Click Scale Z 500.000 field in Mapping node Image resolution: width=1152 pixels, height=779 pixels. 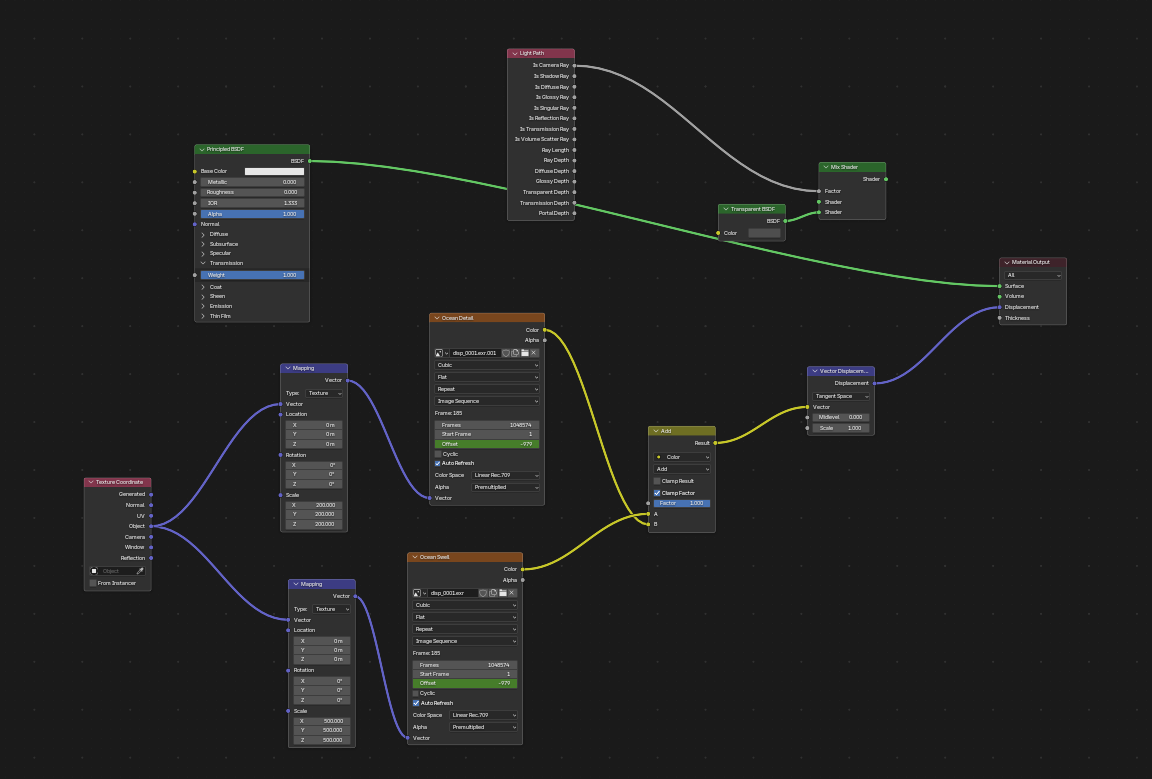(322, 739)
